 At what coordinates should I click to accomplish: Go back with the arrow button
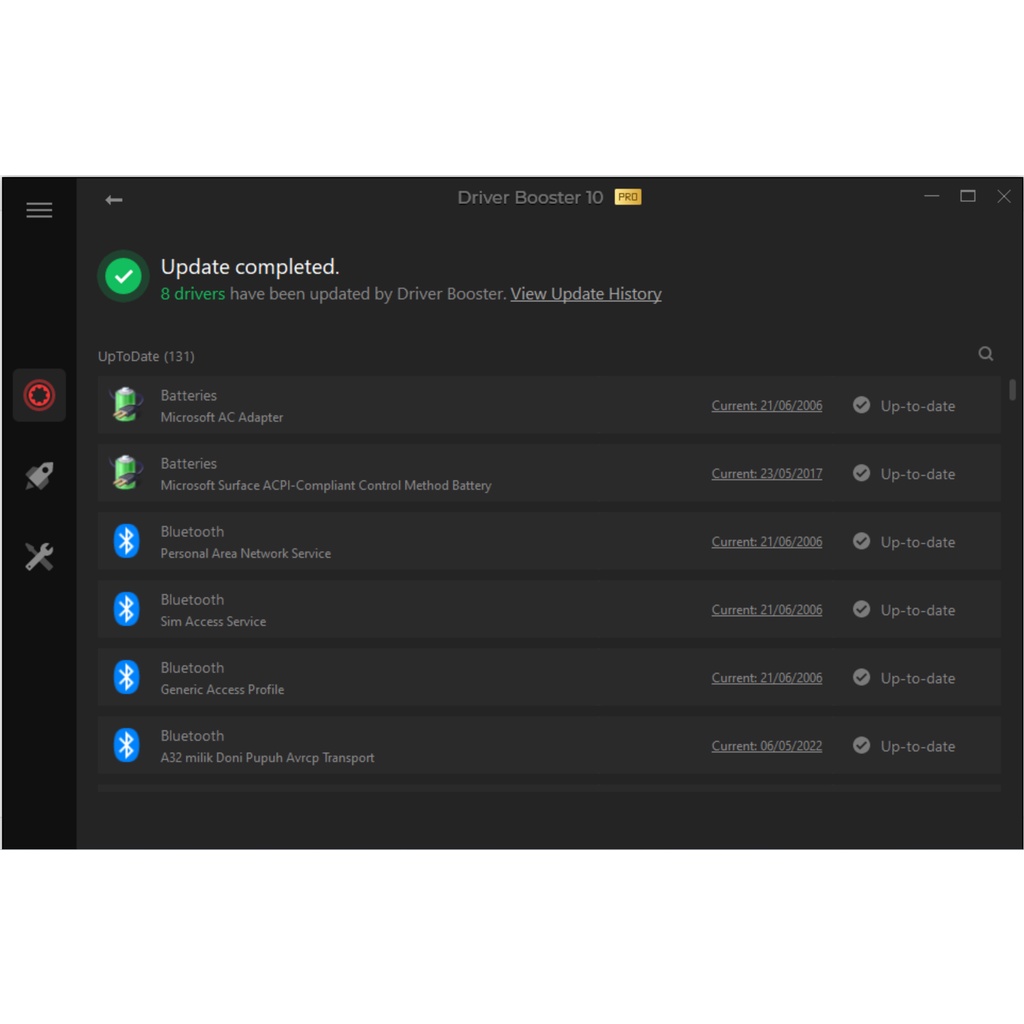(x=114, y=200)
